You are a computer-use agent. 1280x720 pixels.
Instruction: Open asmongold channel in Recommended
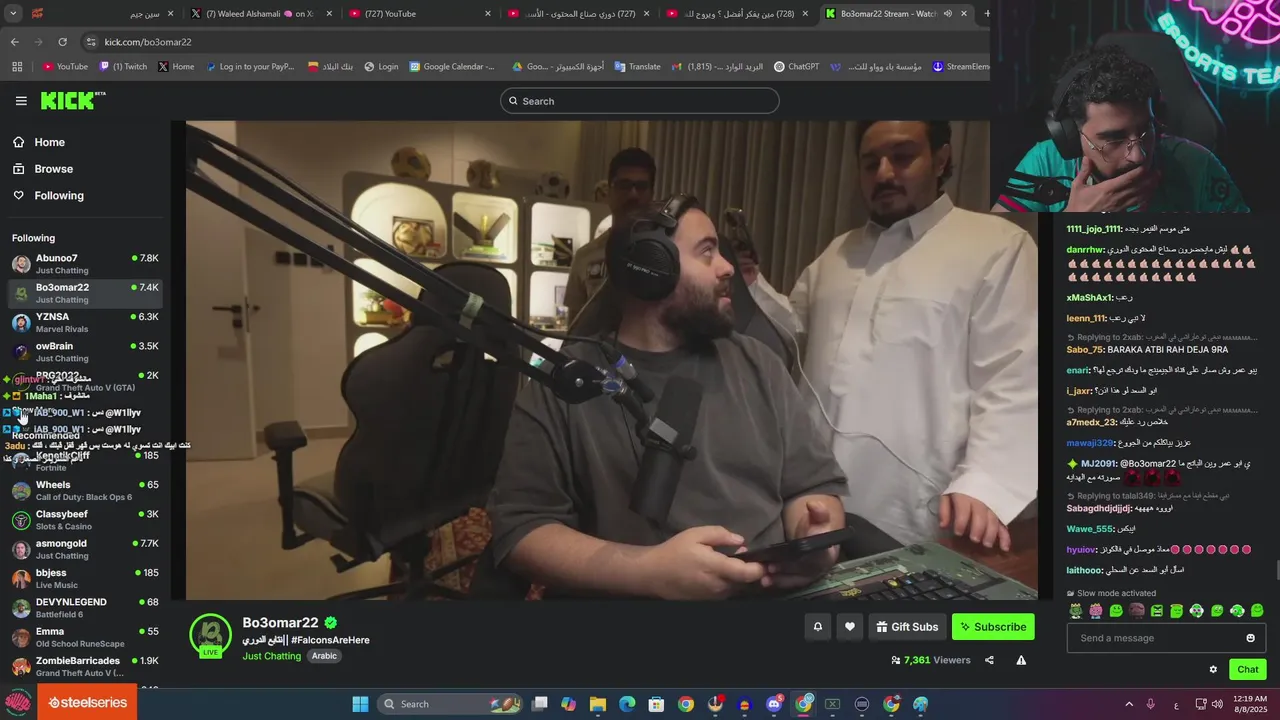pyautogui.click(x=85, y=549)
